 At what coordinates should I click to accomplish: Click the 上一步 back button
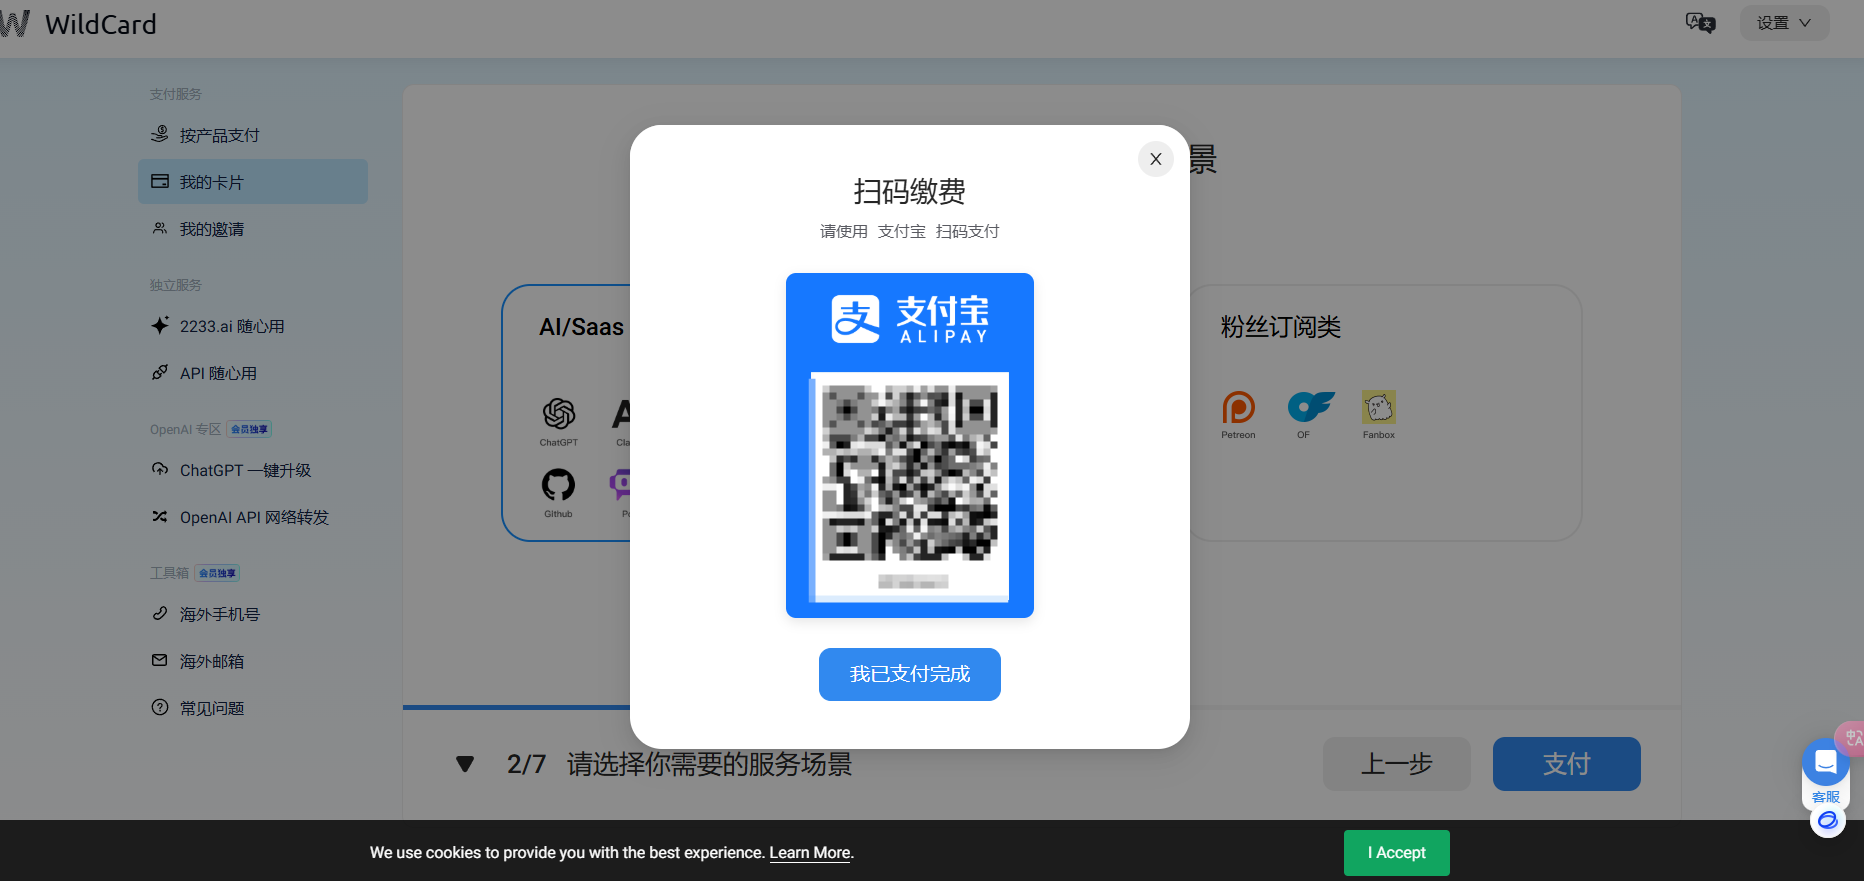[x=1397, y=764]
